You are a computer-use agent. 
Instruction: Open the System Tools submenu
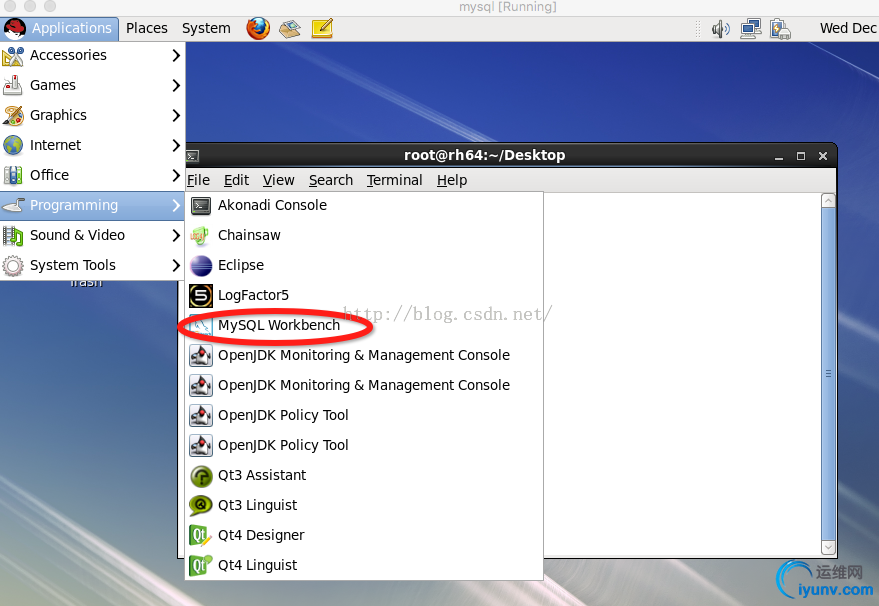[x=92, y=265]
